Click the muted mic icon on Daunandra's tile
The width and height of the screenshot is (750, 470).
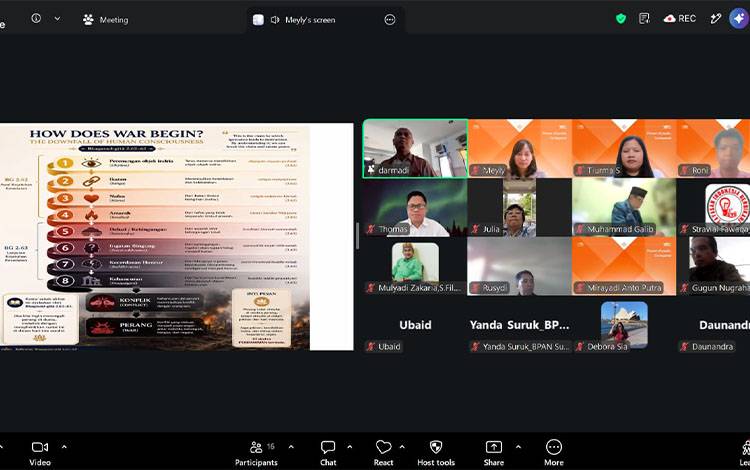pos(684,347)
